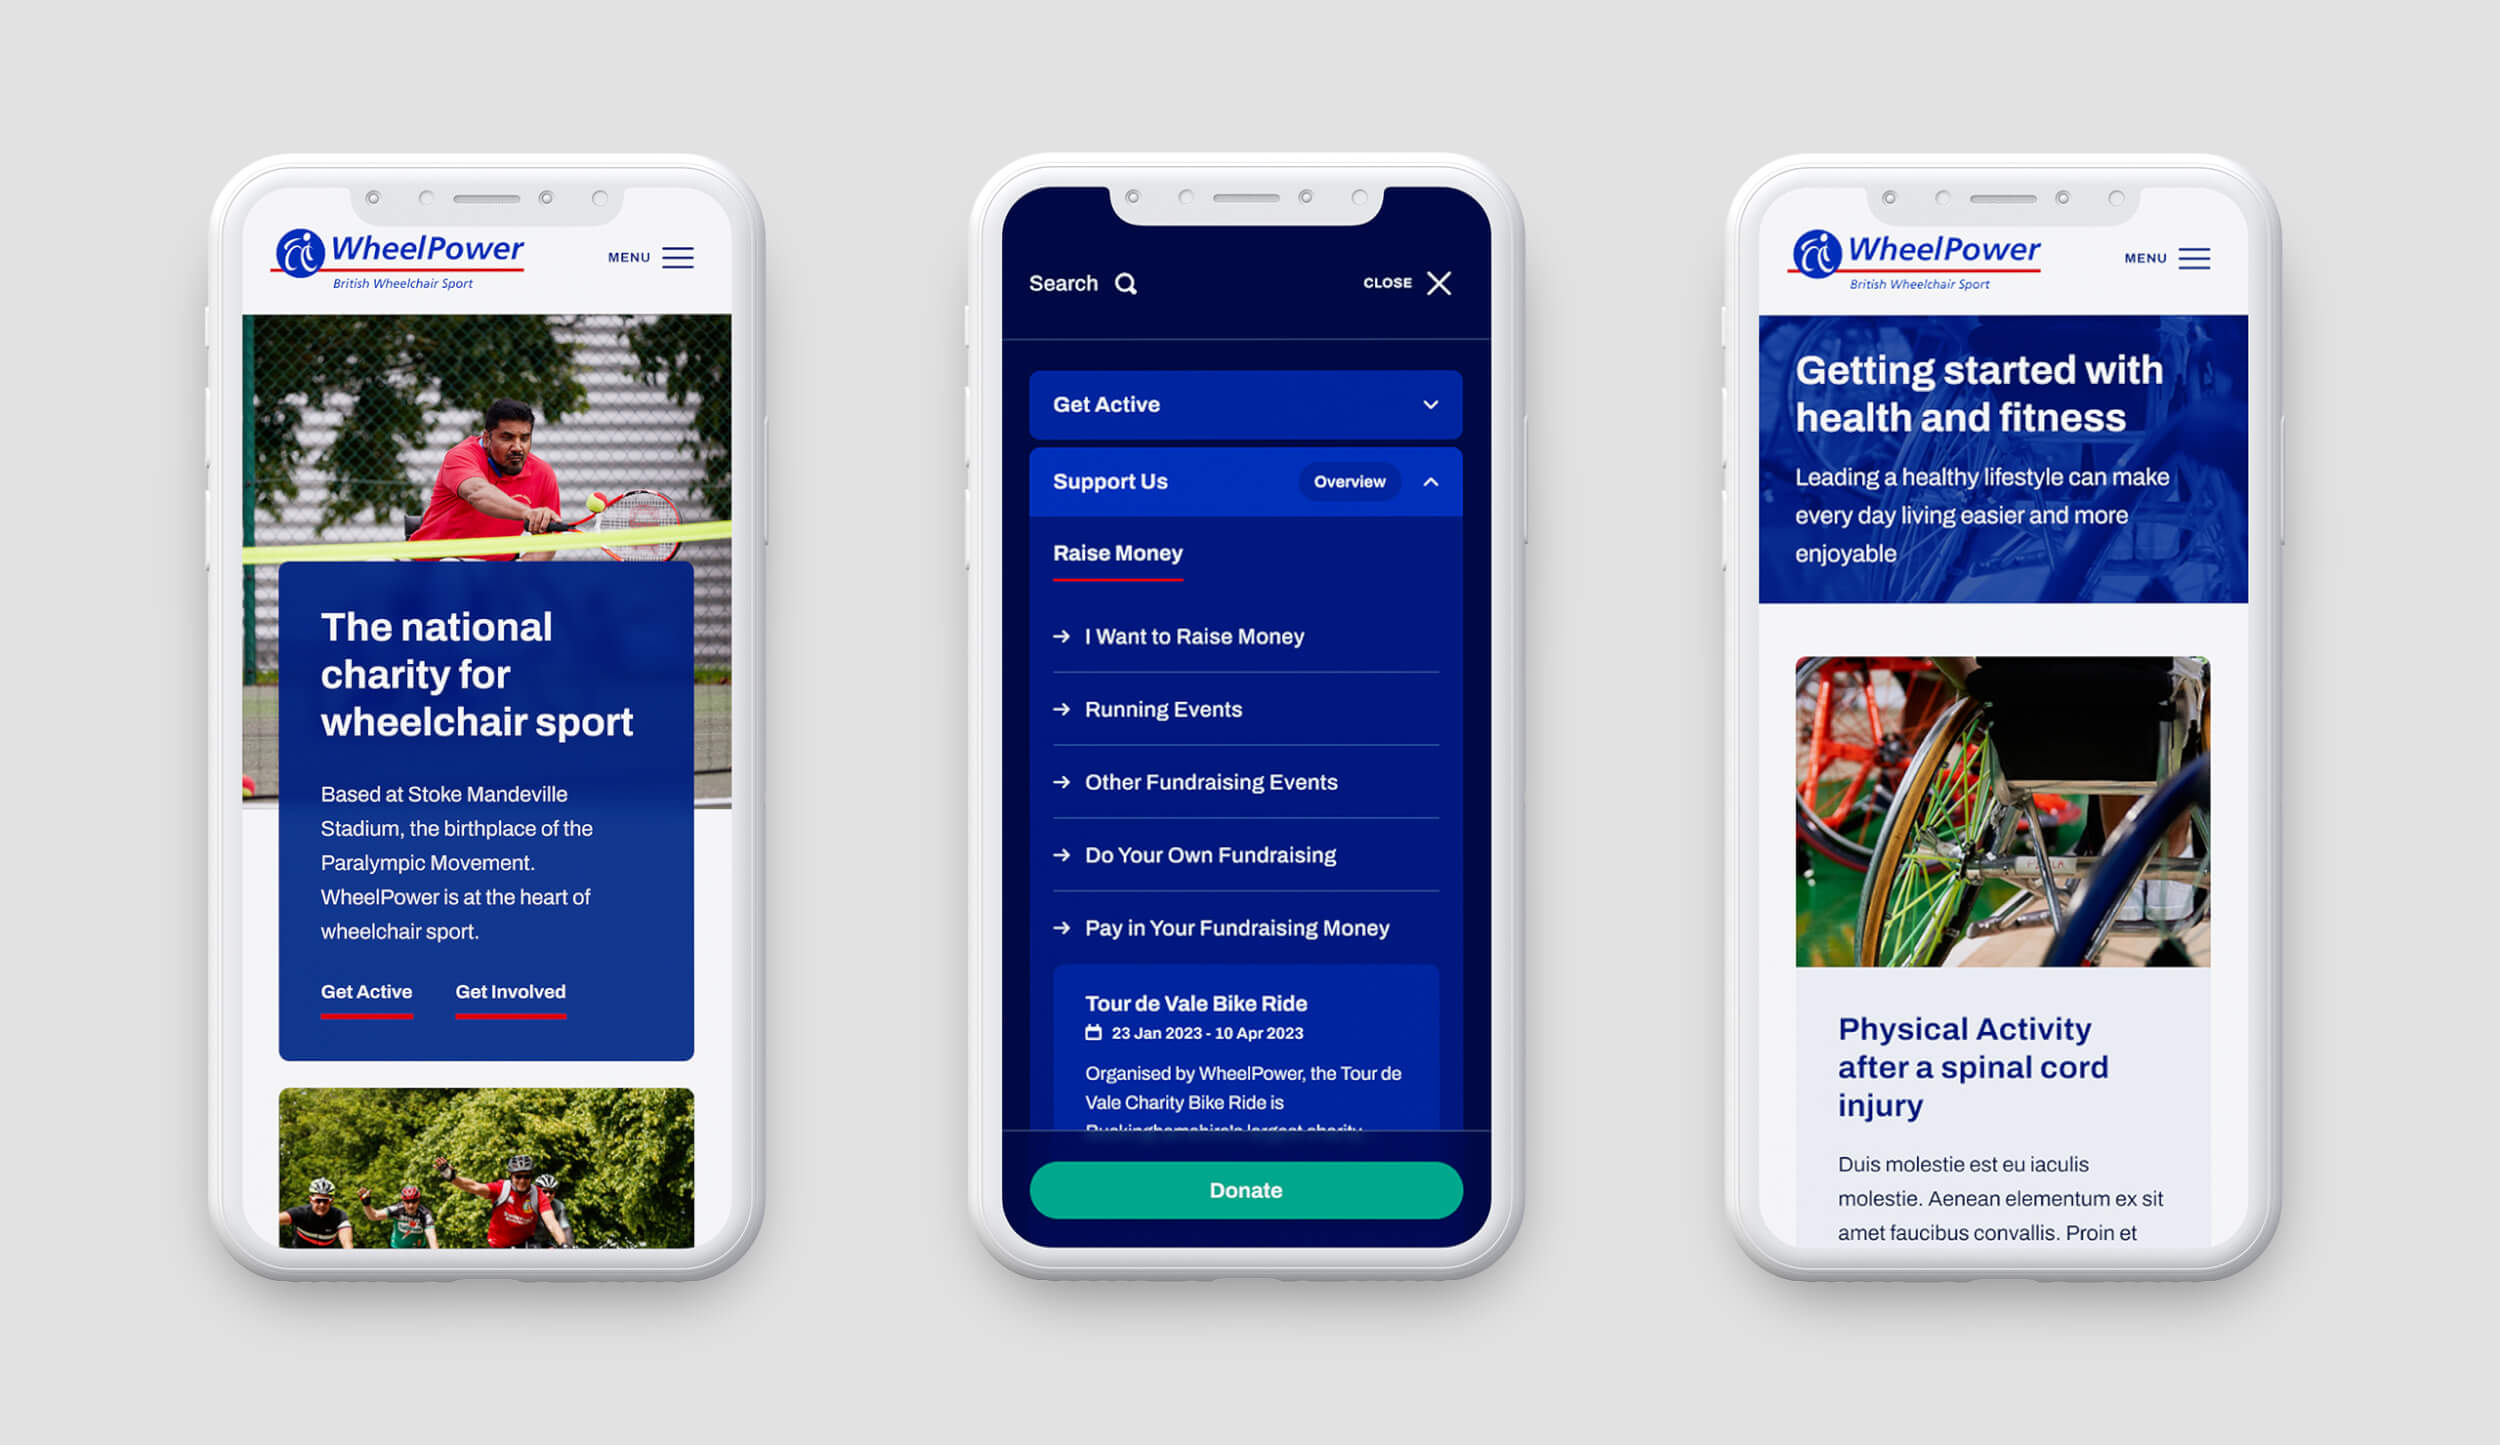Click the arrow icon next to Running Events
The width and height of the screenshot is (2500, 1445).
[1057, 707]
